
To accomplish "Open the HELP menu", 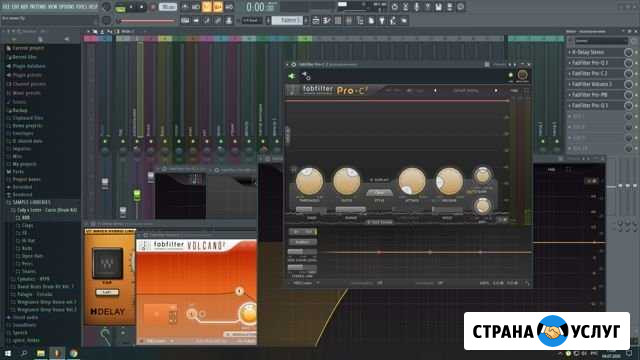I will pos(93,7).
